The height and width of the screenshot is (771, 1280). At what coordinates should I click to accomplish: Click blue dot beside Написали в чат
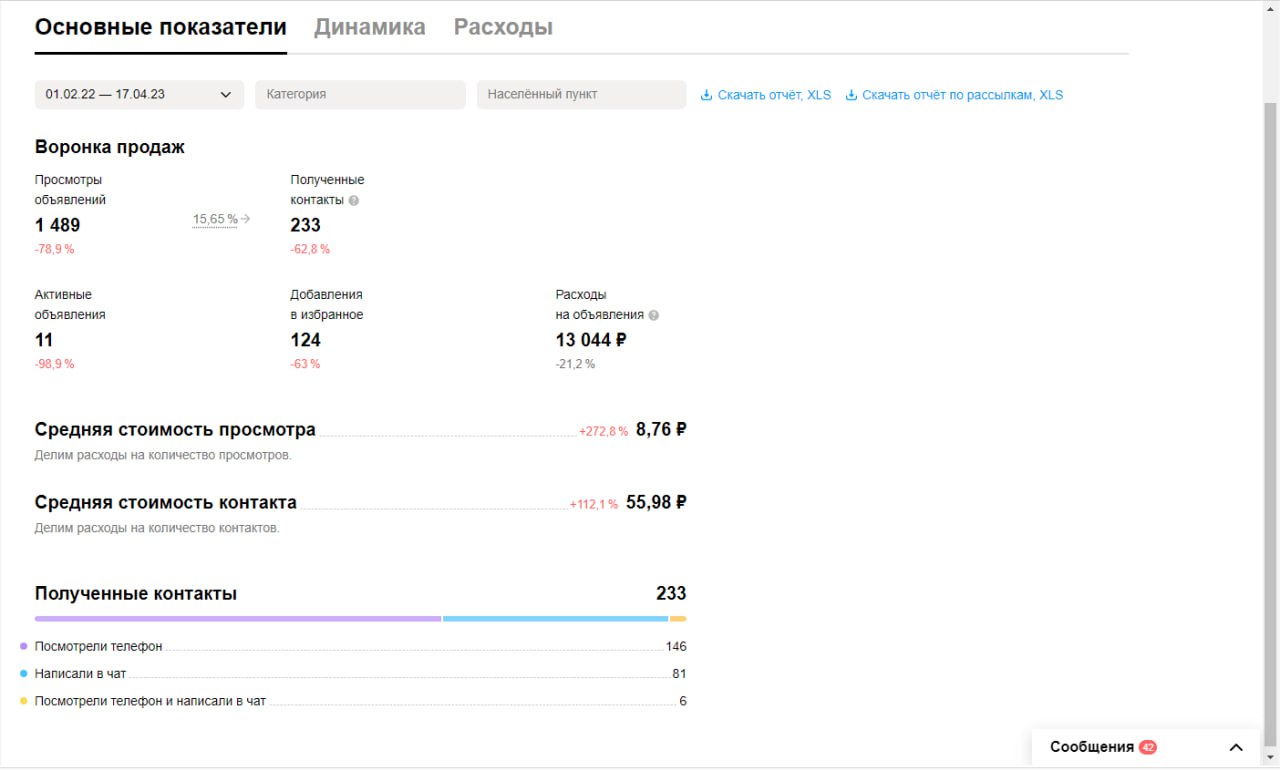click(x=24, y=674)
